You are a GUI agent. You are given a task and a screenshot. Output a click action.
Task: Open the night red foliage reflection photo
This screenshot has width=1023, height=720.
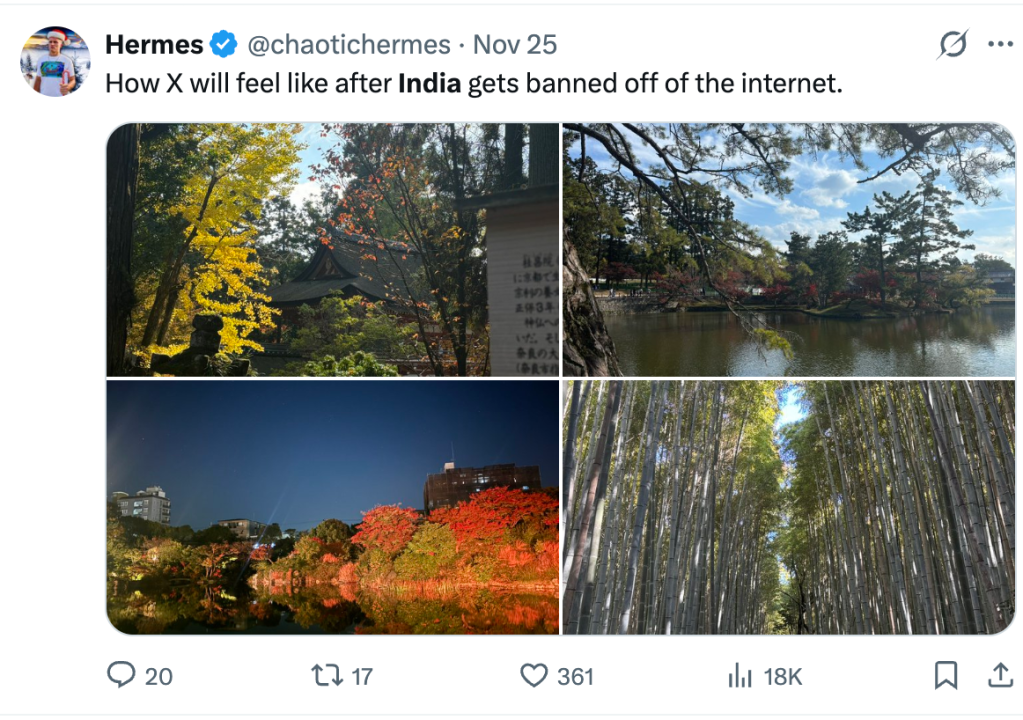332,507
